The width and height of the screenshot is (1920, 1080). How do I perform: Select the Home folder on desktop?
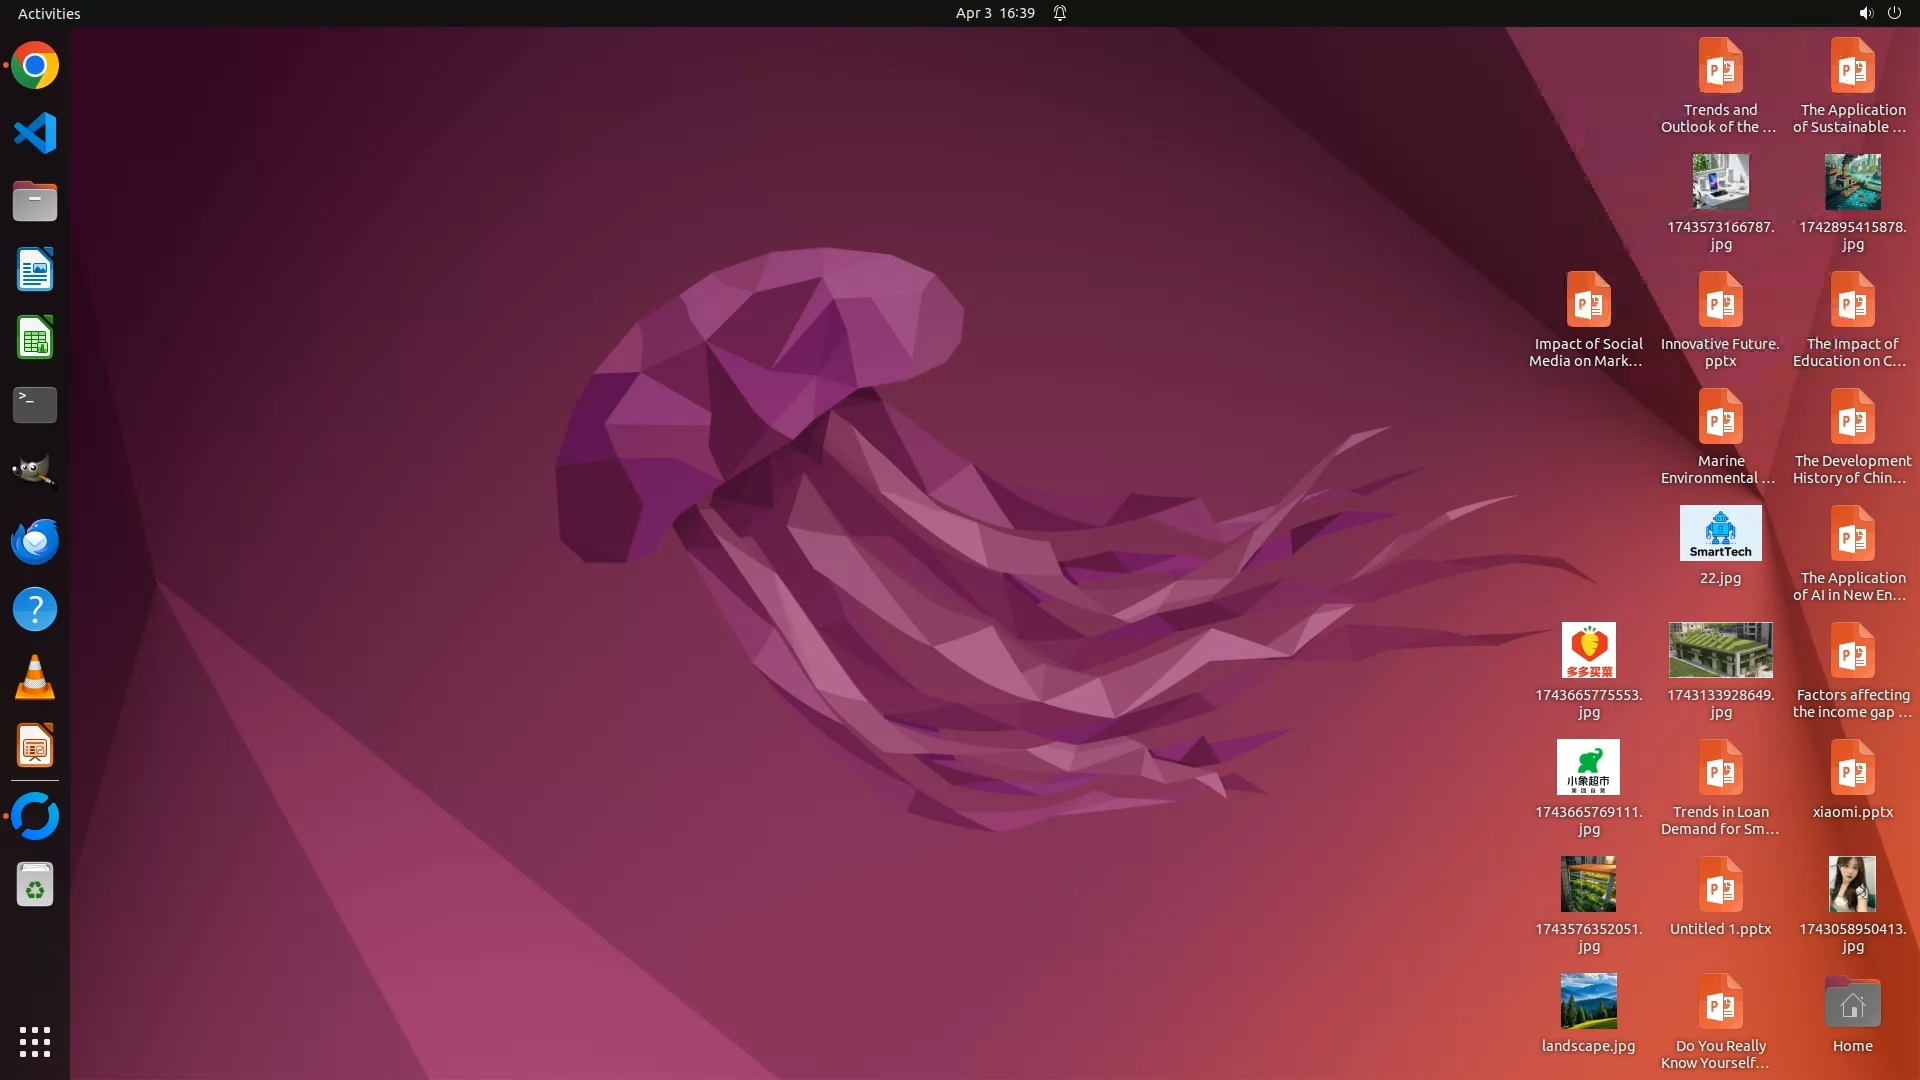[1852, 1004]
